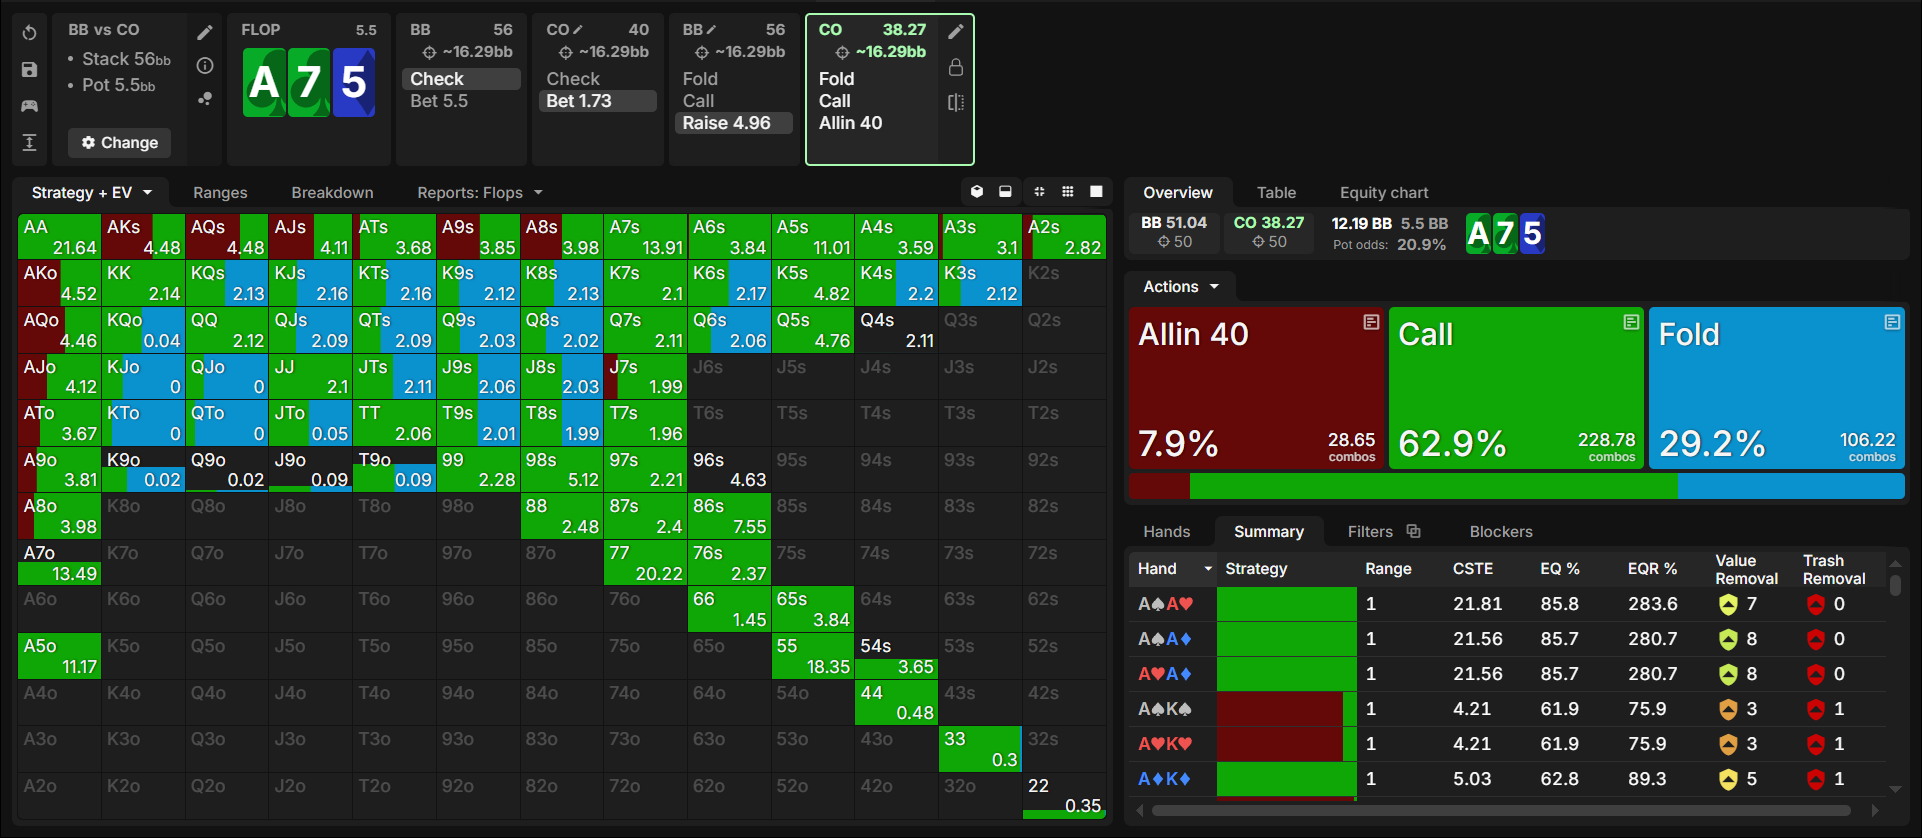Screen dimensions: 1922x838
Task: Click the compare split-view icon in CO node
Action: click(956, 102)
